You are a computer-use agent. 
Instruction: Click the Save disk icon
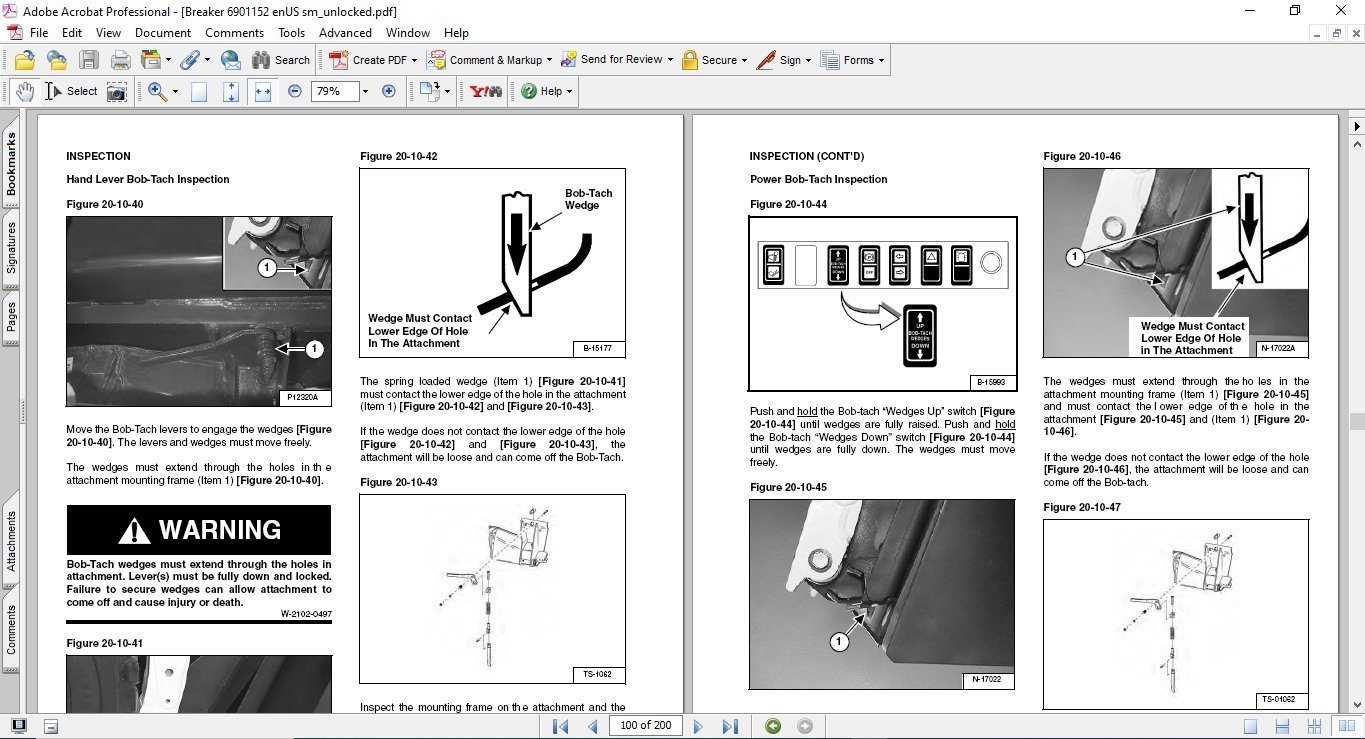tap(89, 60)
